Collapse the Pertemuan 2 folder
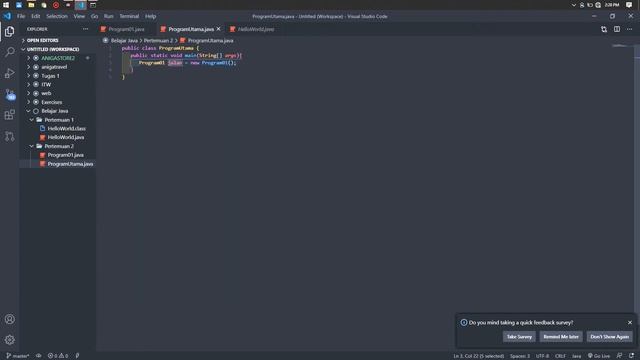The image size is (640, 360). coord(59,146)
